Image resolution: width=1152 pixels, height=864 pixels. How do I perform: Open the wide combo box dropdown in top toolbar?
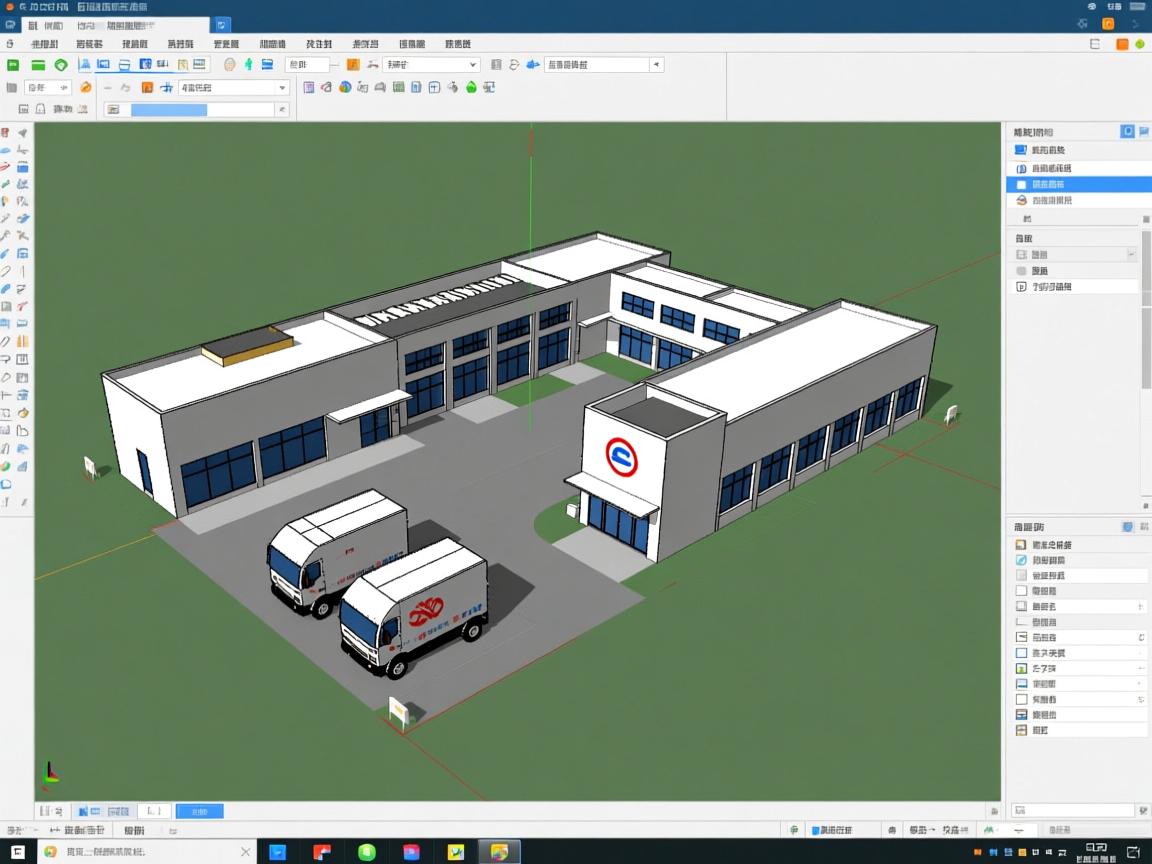[656, 65]
